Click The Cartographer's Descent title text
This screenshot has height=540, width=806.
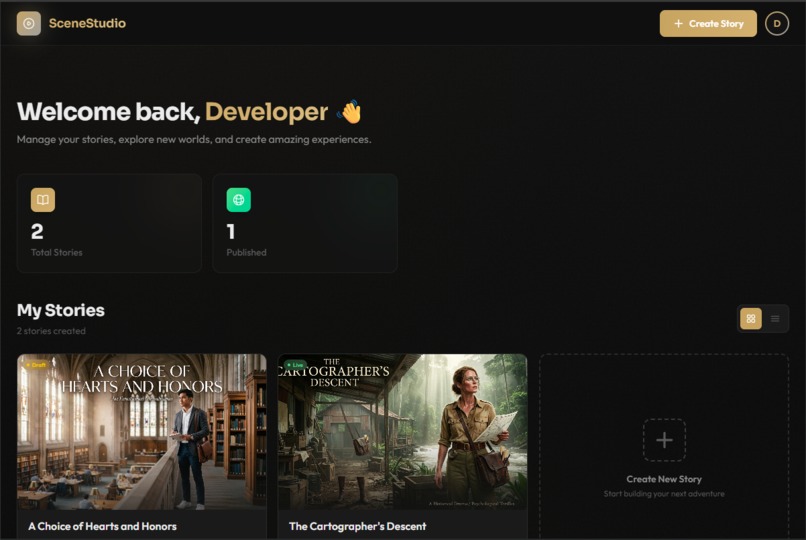point(357,526)
